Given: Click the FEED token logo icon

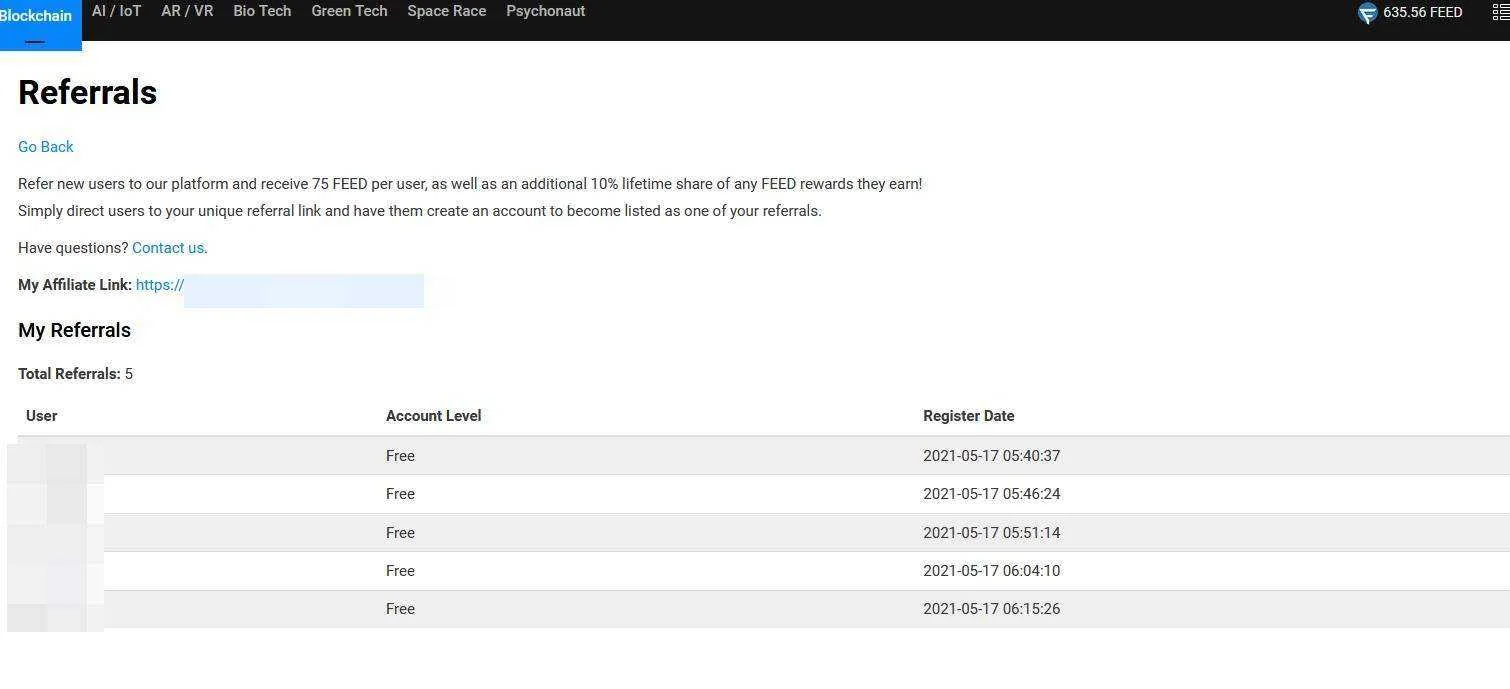Looking at the screenshot, I should [1367, 13].
